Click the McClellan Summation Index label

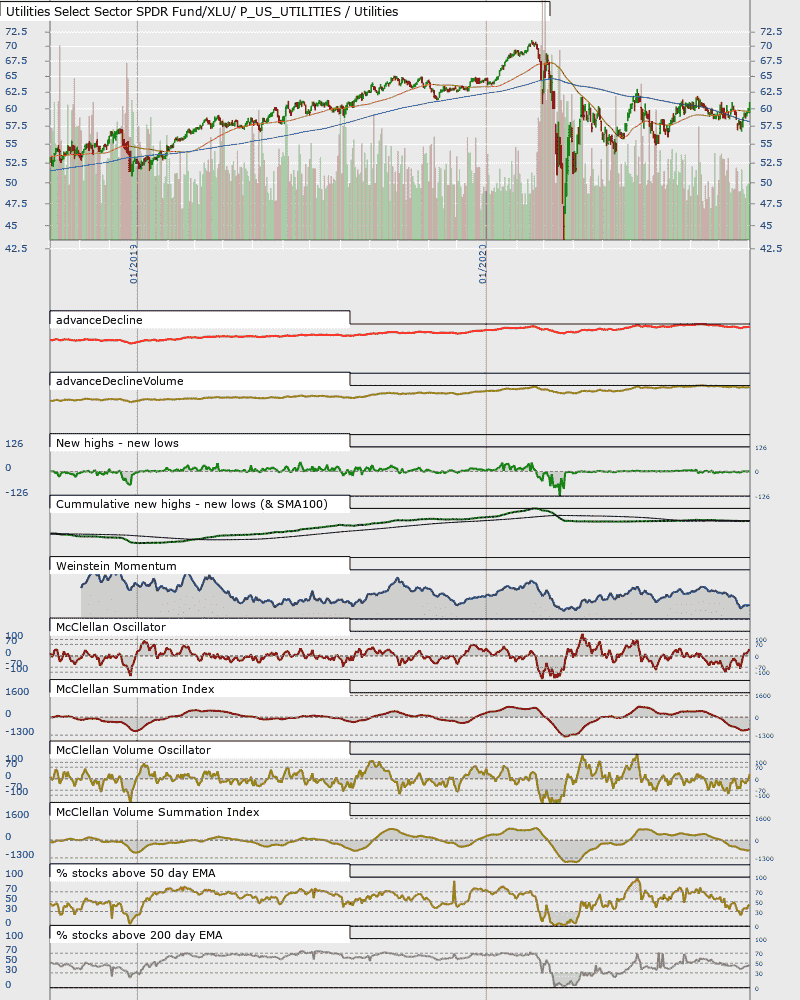pos(135,689)
